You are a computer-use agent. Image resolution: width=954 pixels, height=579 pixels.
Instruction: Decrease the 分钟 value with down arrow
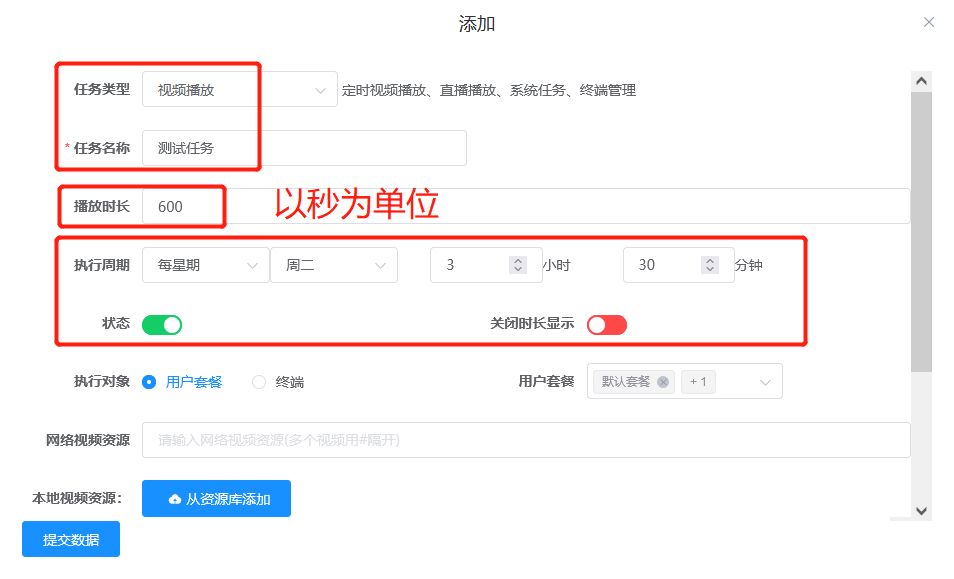pos(710,270)
